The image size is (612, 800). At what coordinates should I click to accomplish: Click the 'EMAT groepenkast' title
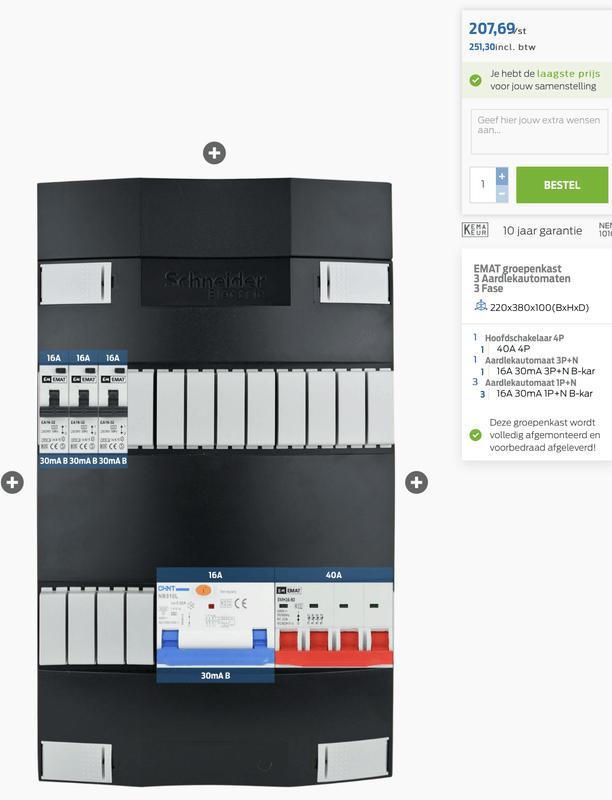517,268
